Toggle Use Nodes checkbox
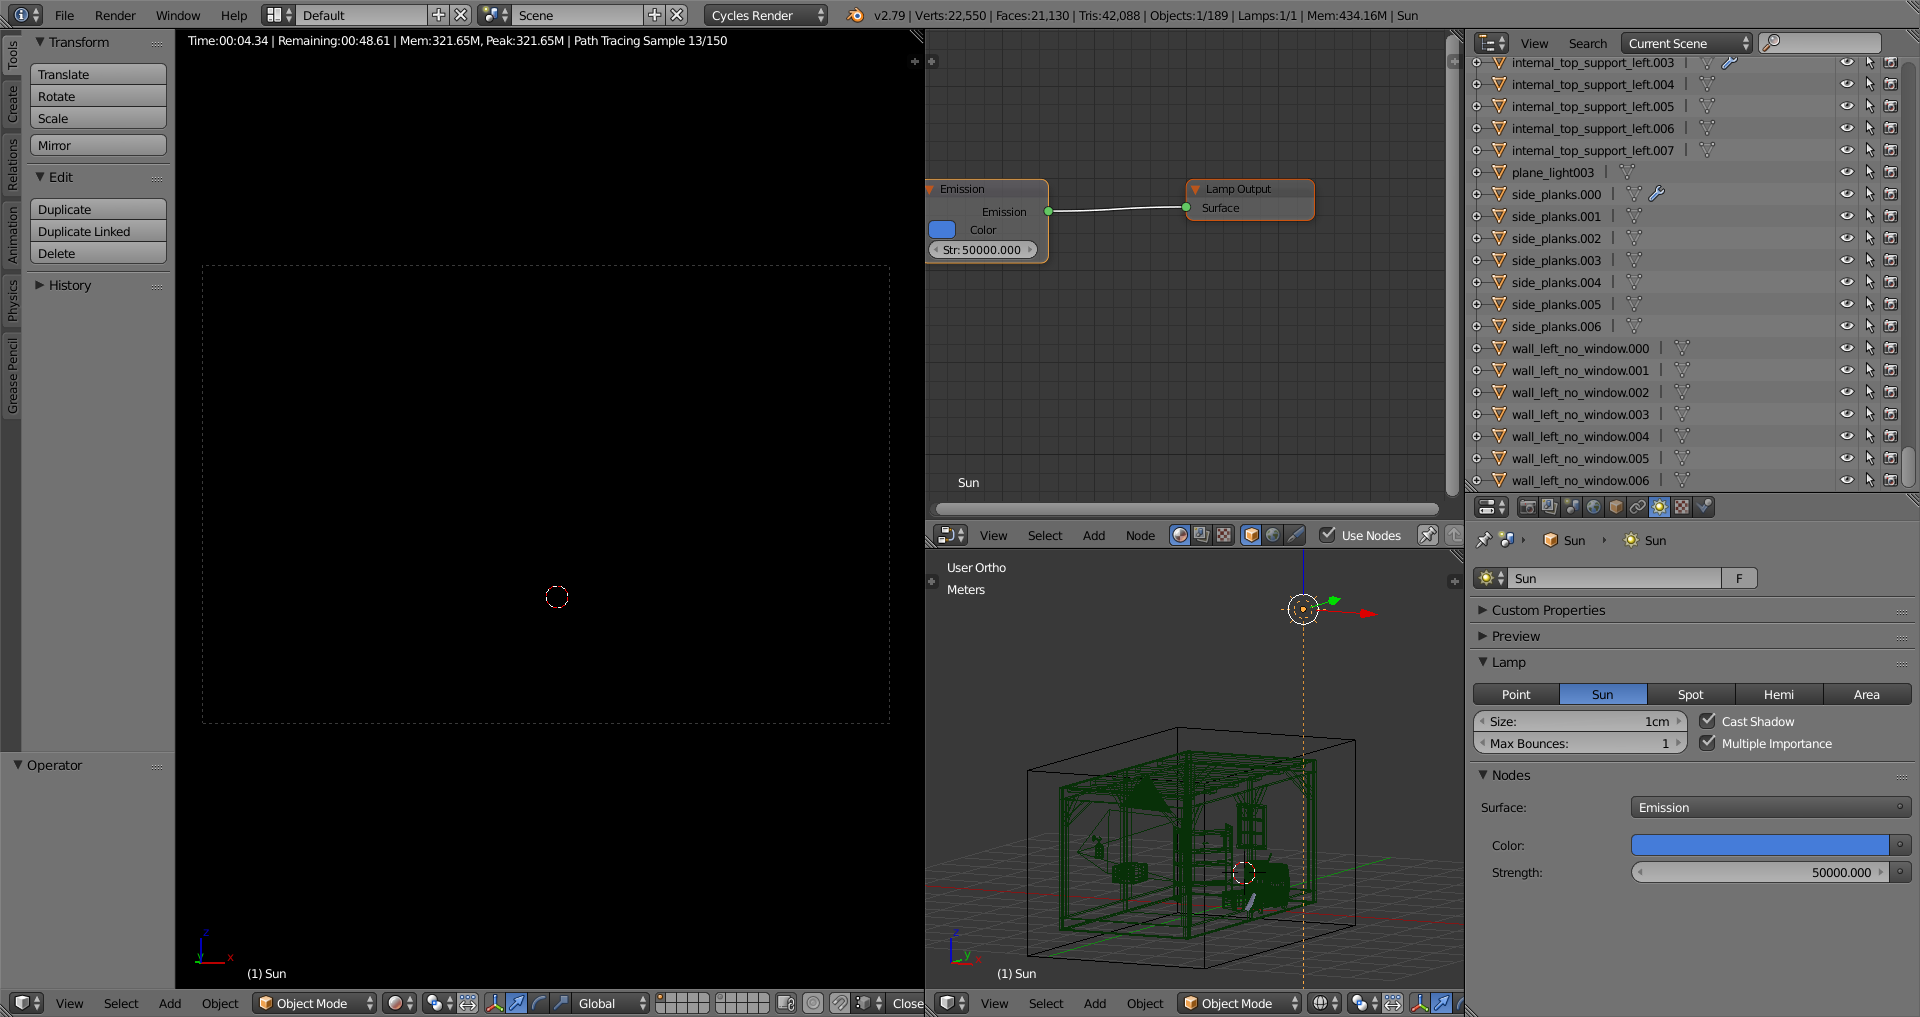The width and height of the screenshot is (1920, 1017). click(1327, 535)
